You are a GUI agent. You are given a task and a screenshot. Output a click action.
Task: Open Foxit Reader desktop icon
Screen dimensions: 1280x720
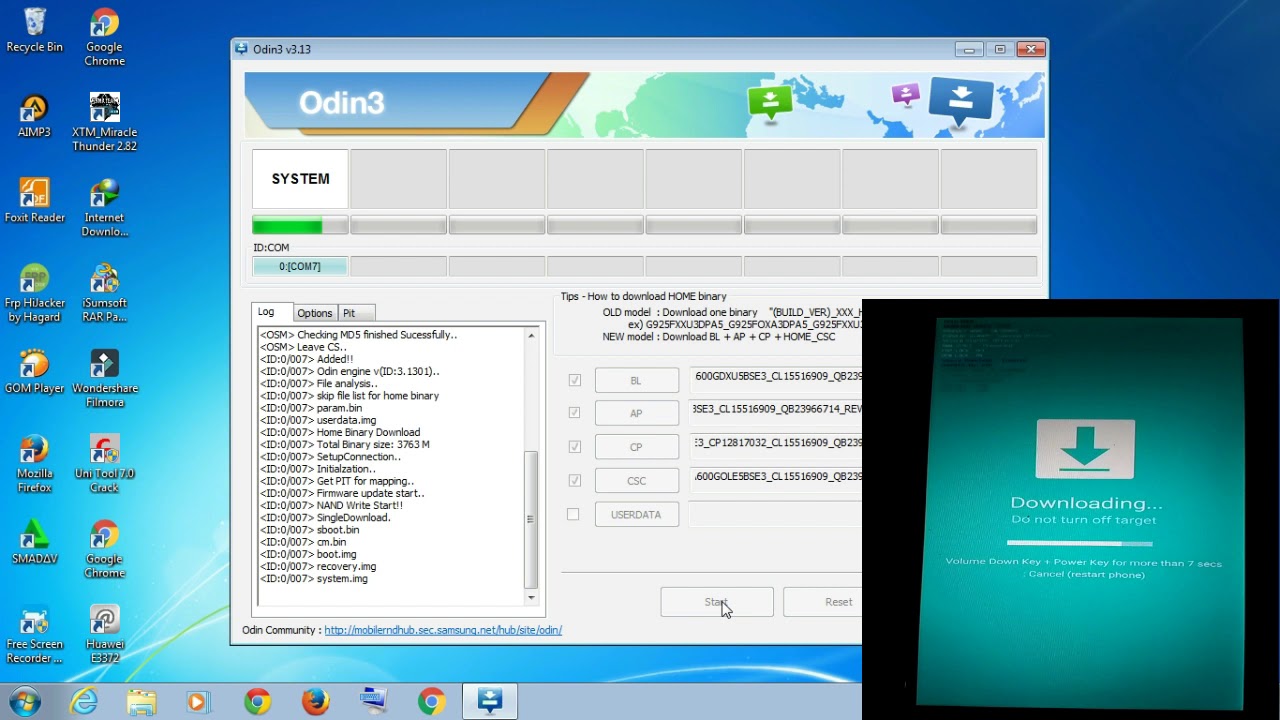[34, 200]
